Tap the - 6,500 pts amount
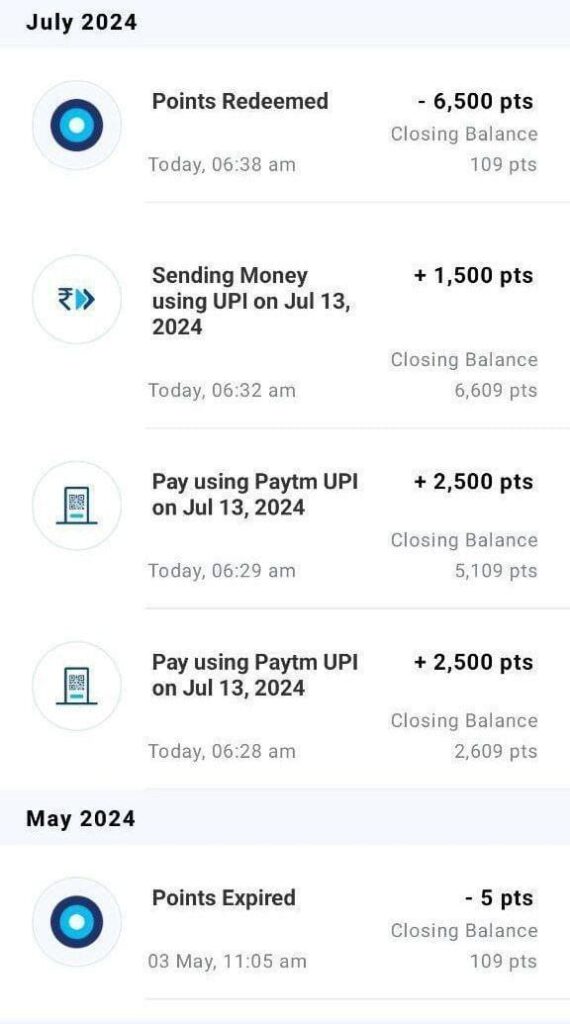Screen dimensions: 570x1024 click(x=475, y=102)
